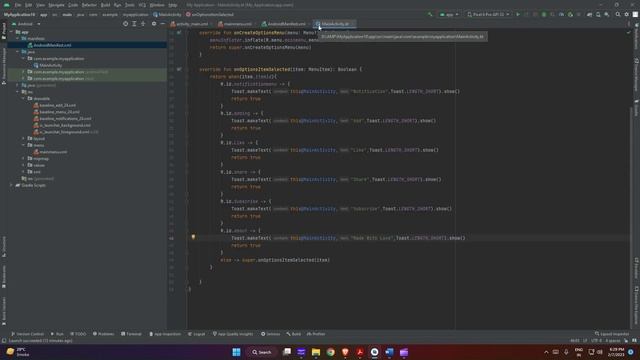Open Layout Inspector in the bottom right
Viewport: 640px width, 360px height.
pyautogui.click(x=612, y=334)
